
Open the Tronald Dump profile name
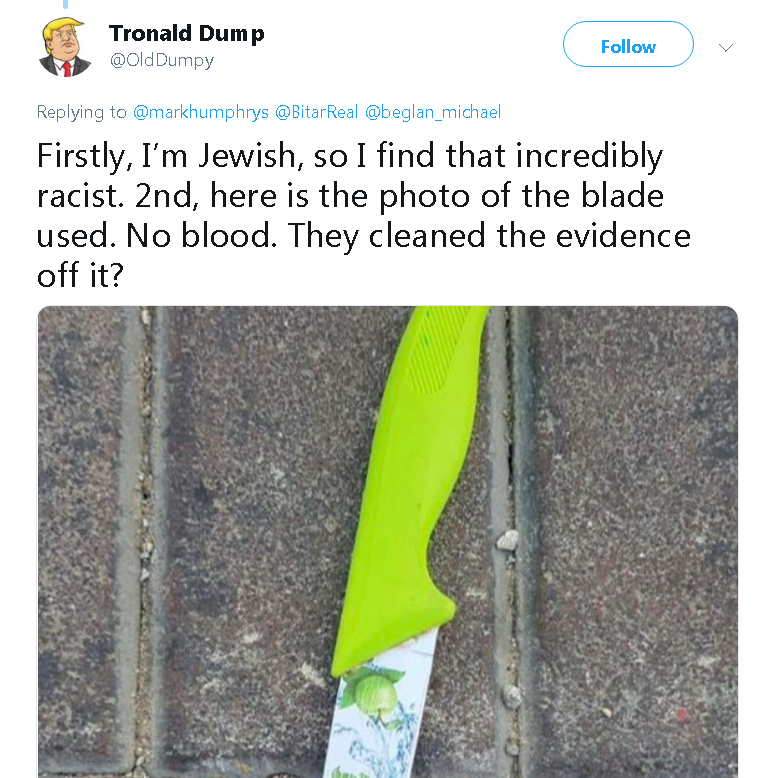point(186,33)
